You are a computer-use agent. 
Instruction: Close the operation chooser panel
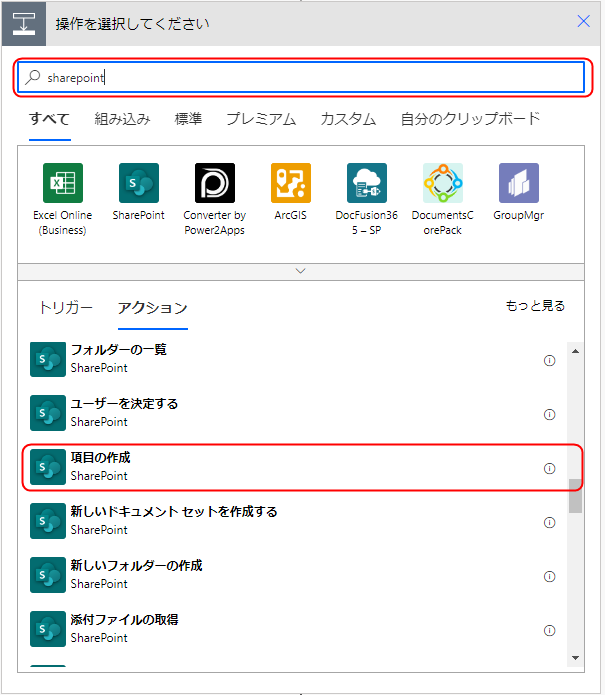tap(583, 21)
